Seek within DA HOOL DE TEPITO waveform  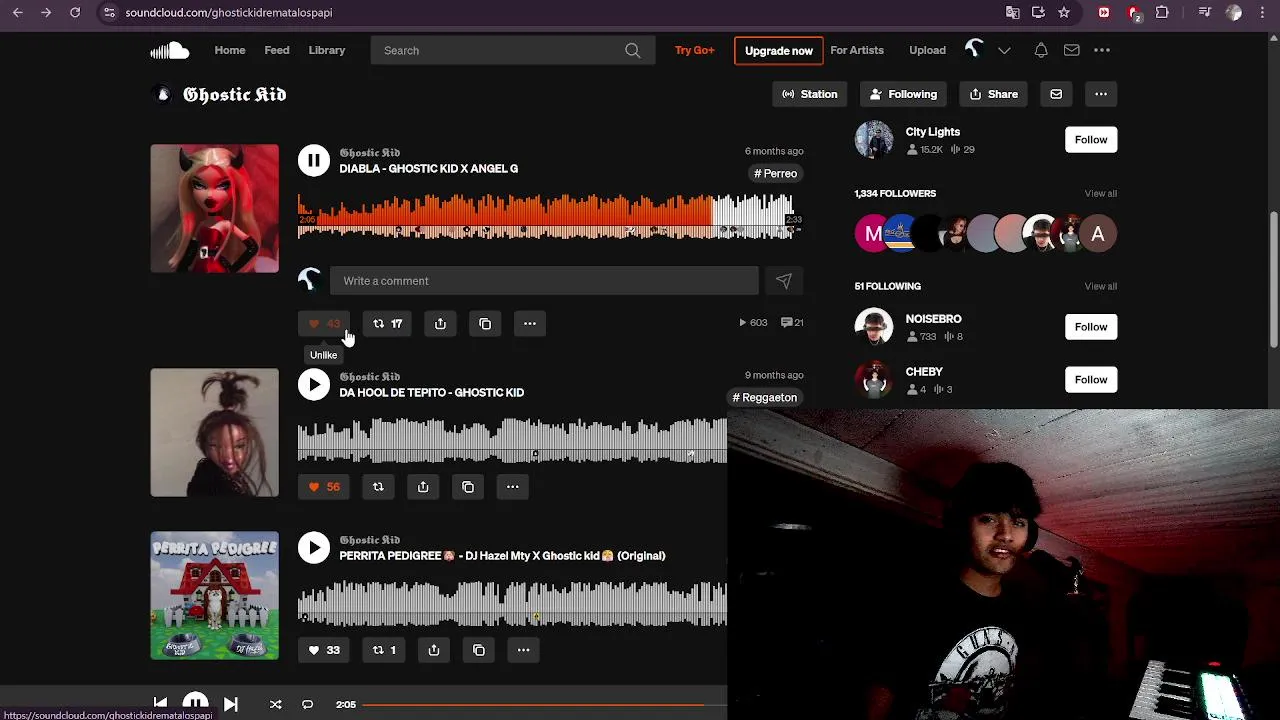[512, 441]
